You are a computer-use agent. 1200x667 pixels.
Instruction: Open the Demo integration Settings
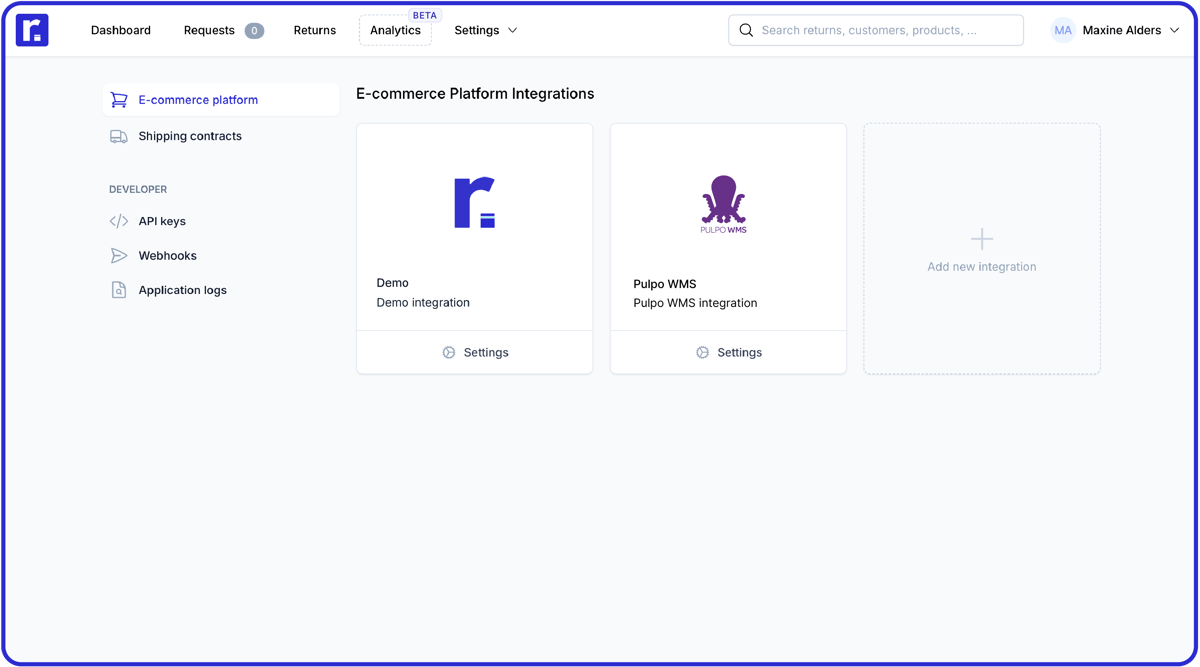click(x=474, y=352)
